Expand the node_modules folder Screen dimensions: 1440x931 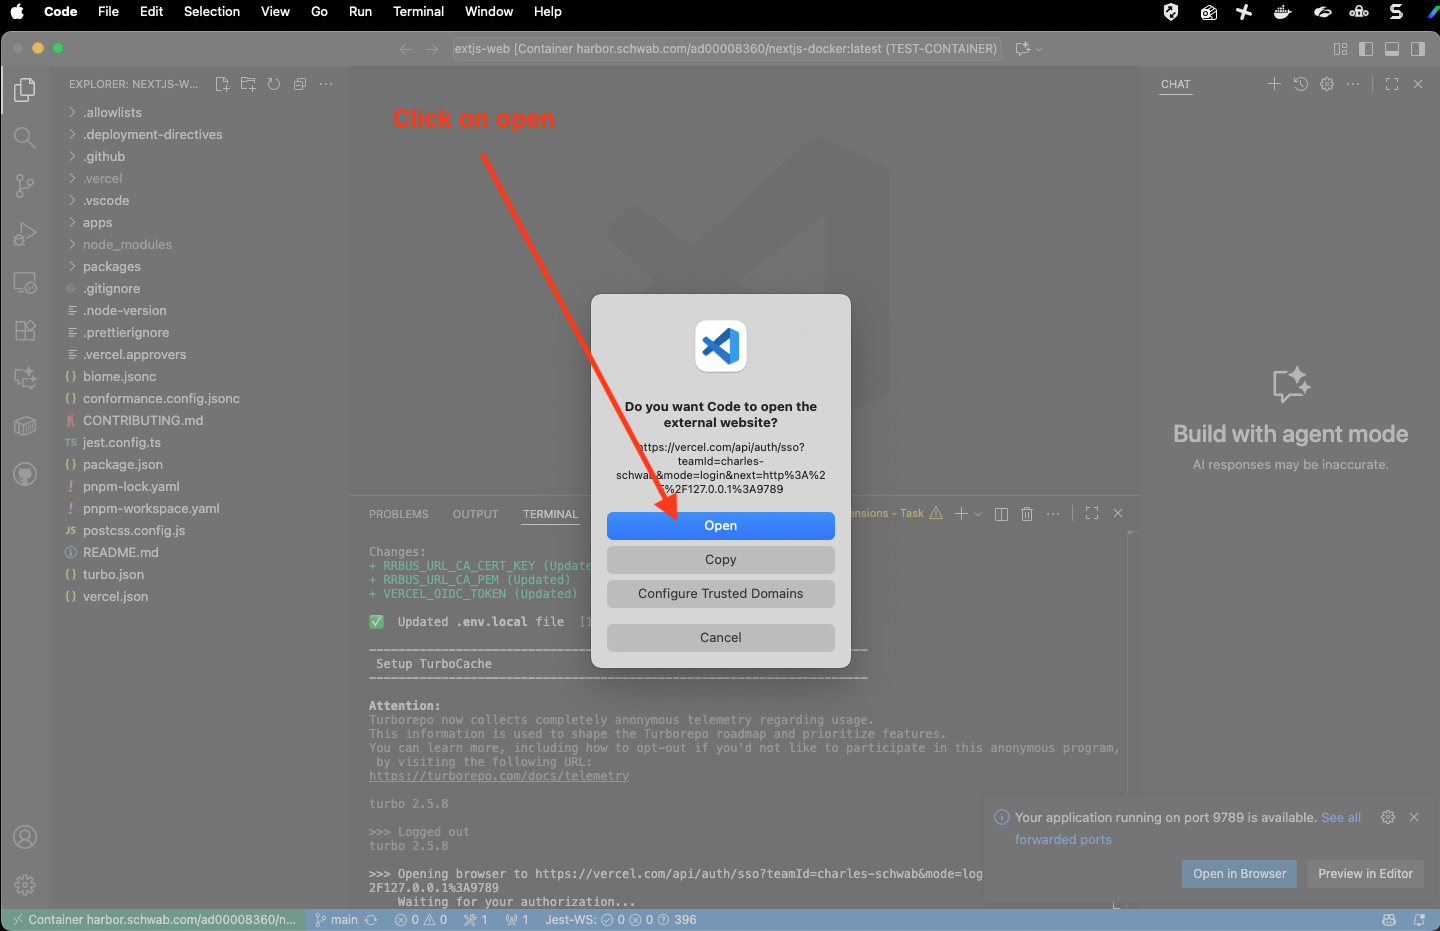click(128, 244)
